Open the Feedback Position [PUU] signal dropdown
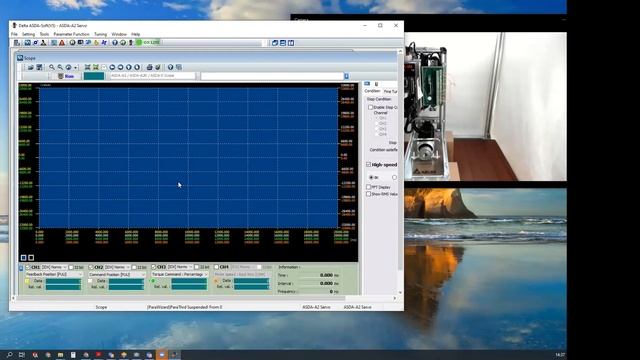 [54, 274]
